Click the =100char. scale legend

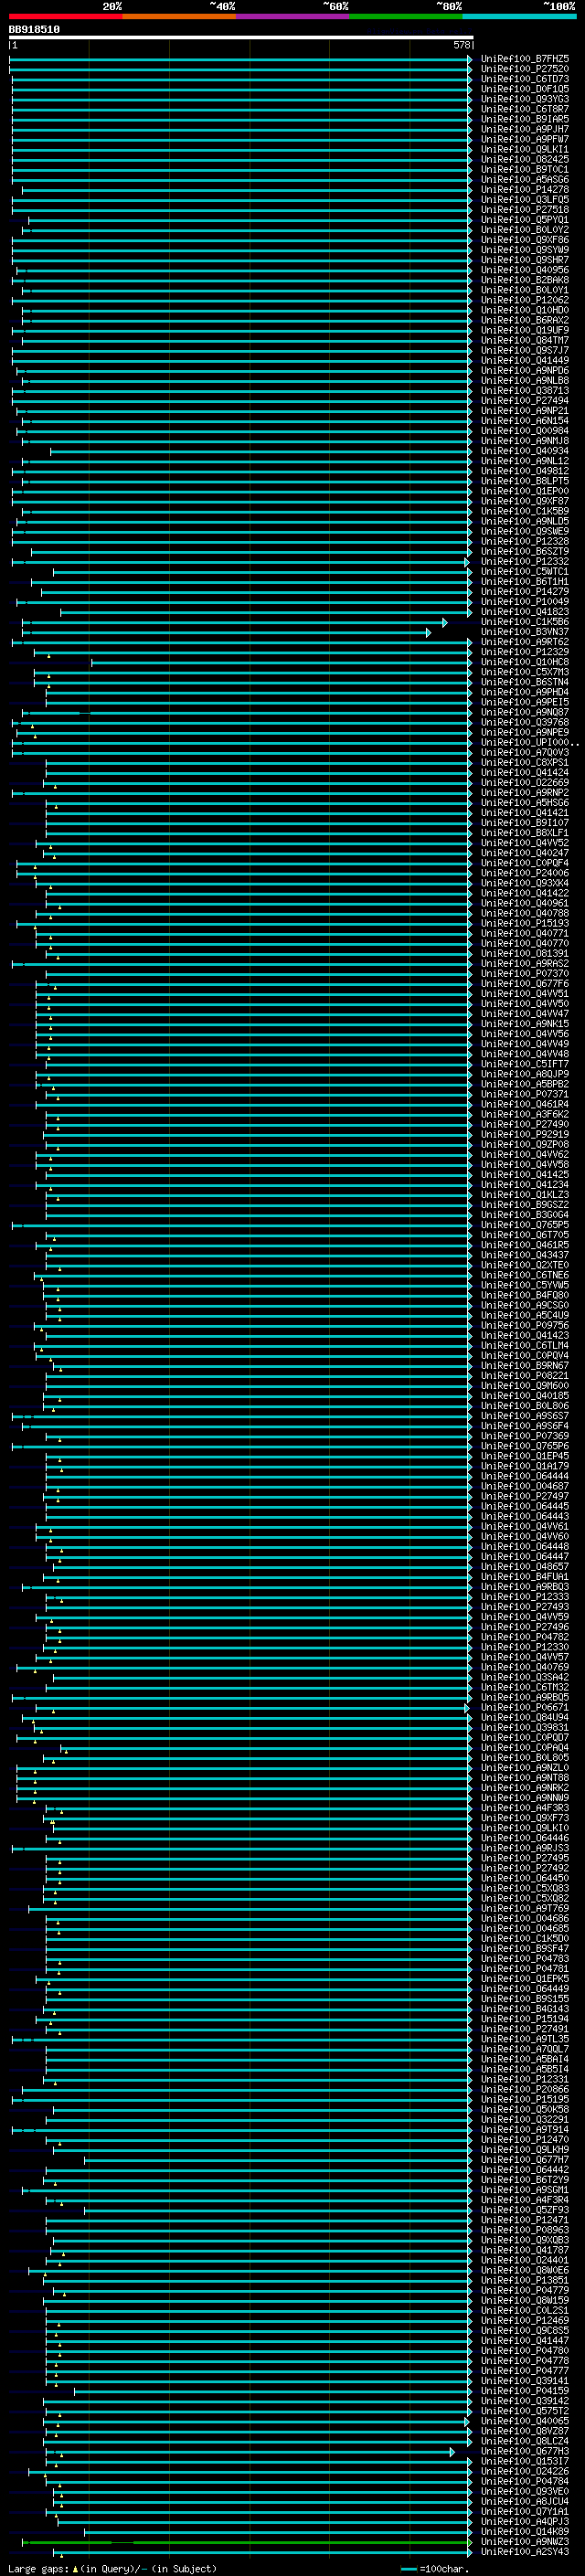[x=434, y=2568]
